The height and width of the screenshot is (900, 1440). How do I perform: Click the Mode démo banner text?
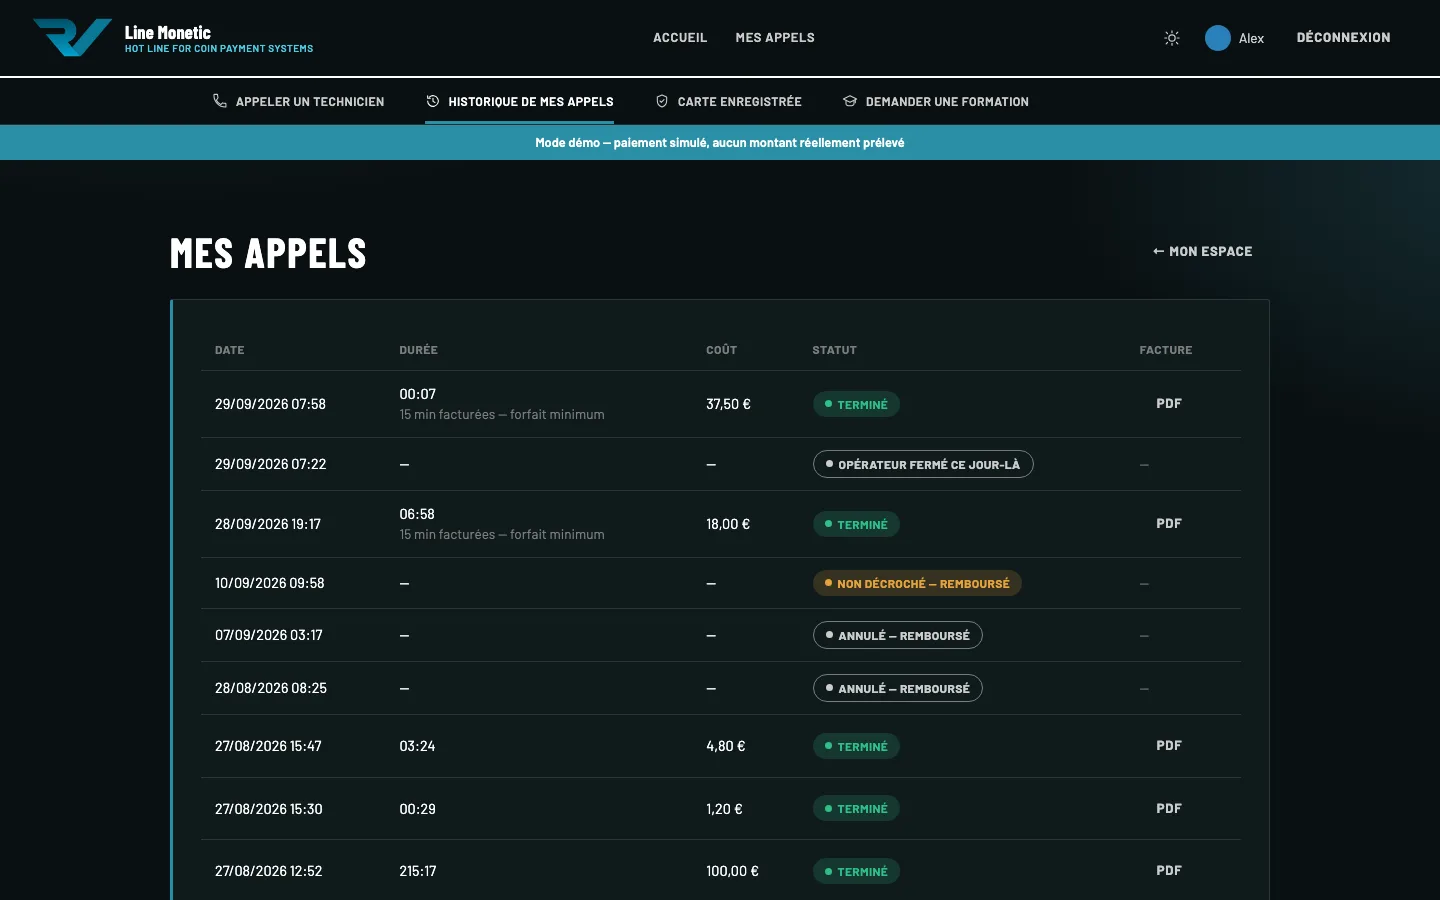point(720,143)
